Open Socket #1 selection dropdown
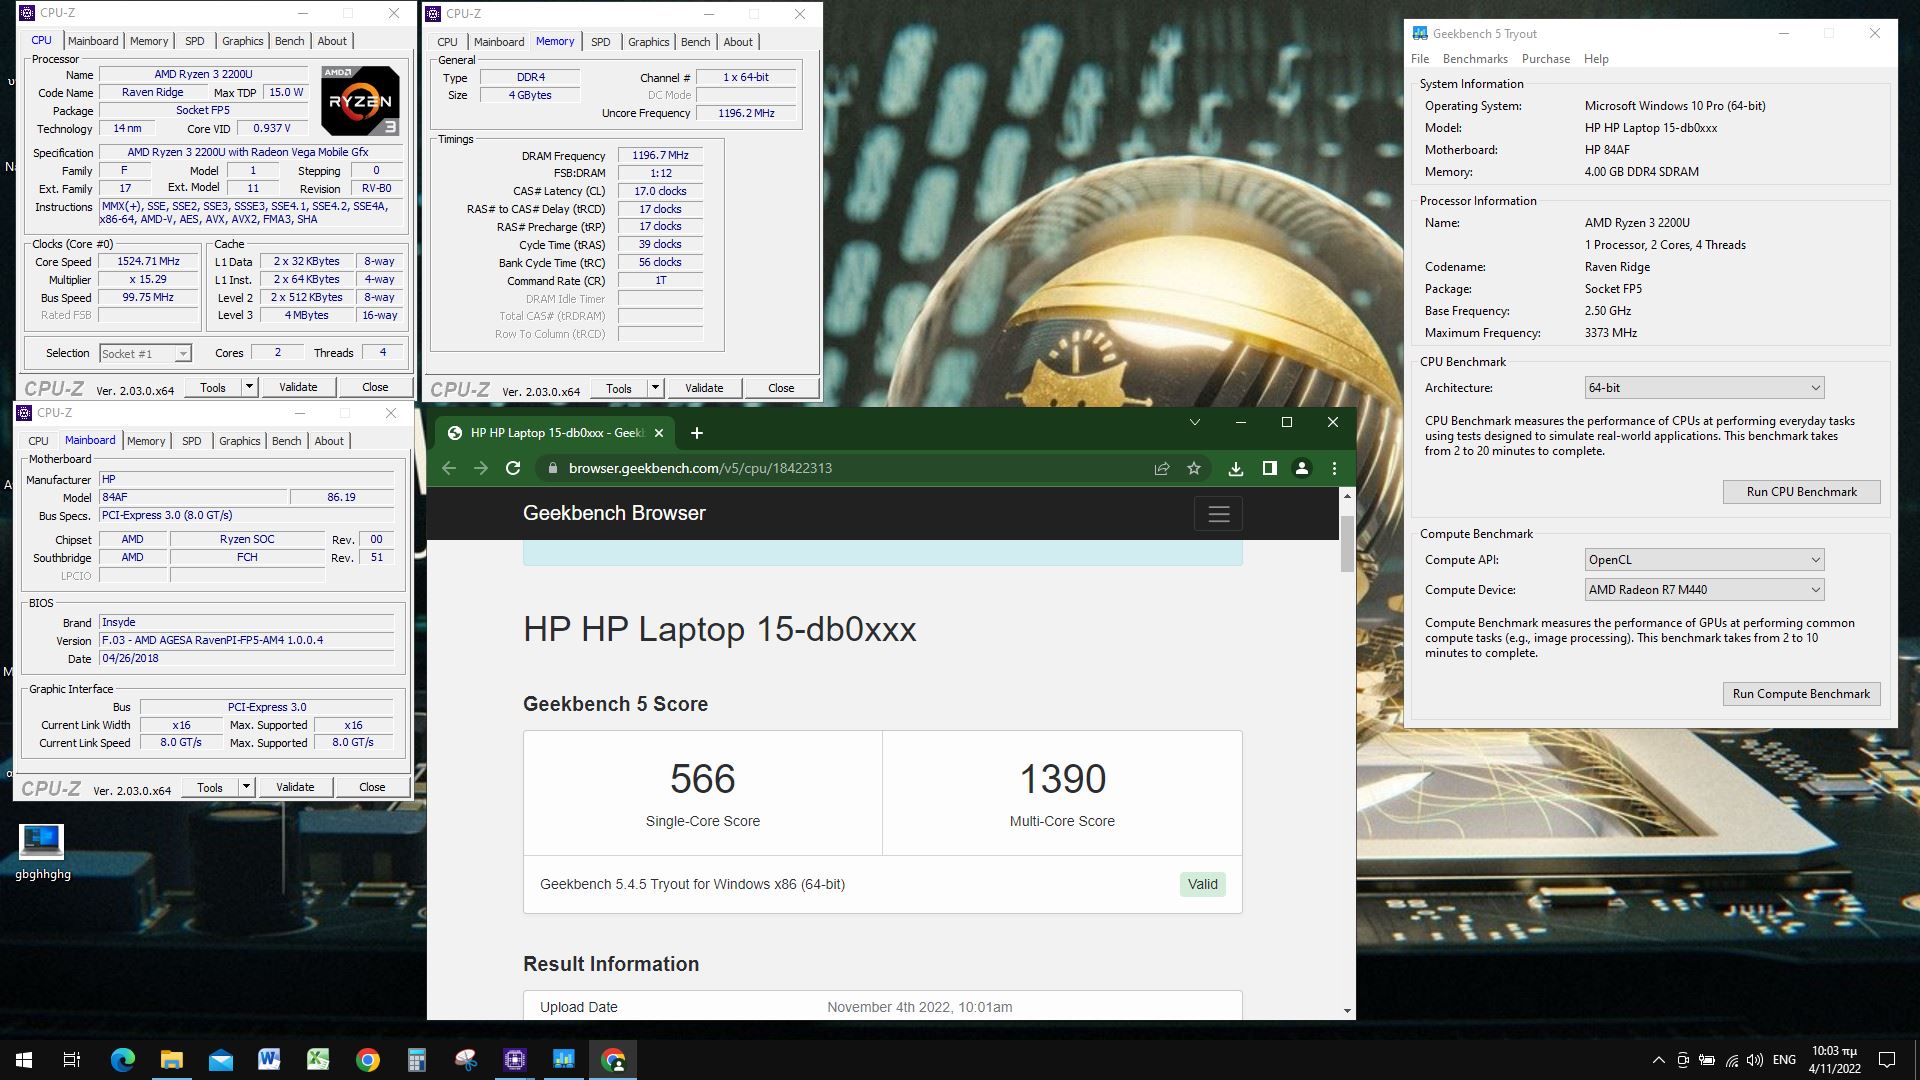1920x1080 pixels. coord(145,353)
